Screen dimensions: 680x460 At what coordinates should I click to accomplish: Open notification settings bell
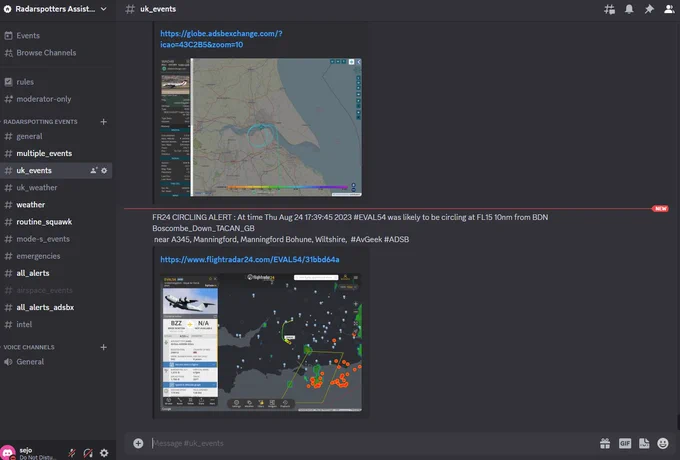pyautogui.click(x=629, y=9)
